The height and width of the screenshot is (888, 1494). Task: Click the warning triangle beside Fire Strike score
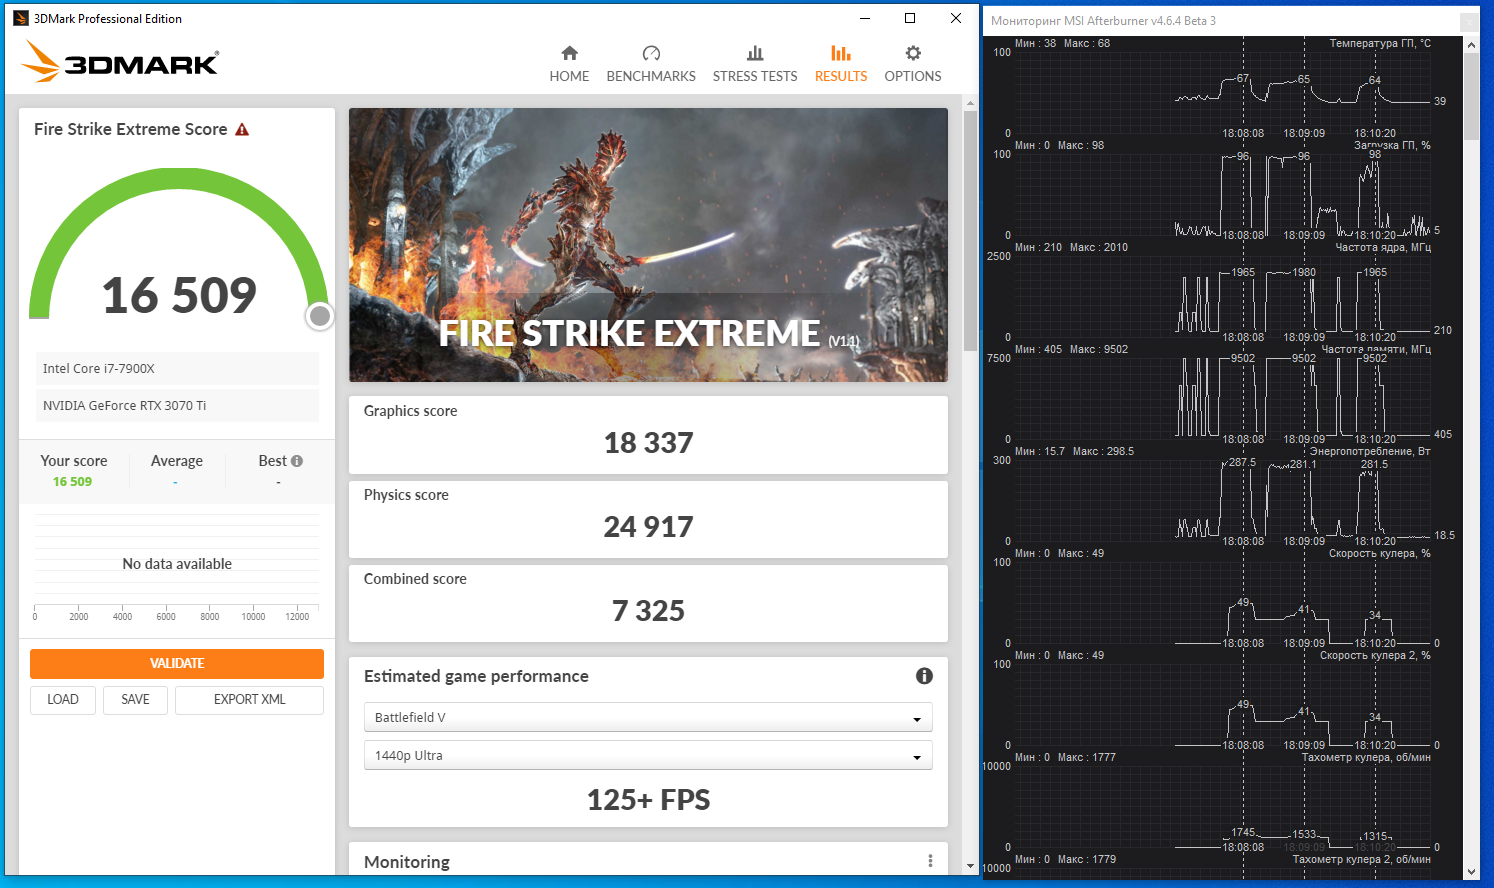(242, 130)
